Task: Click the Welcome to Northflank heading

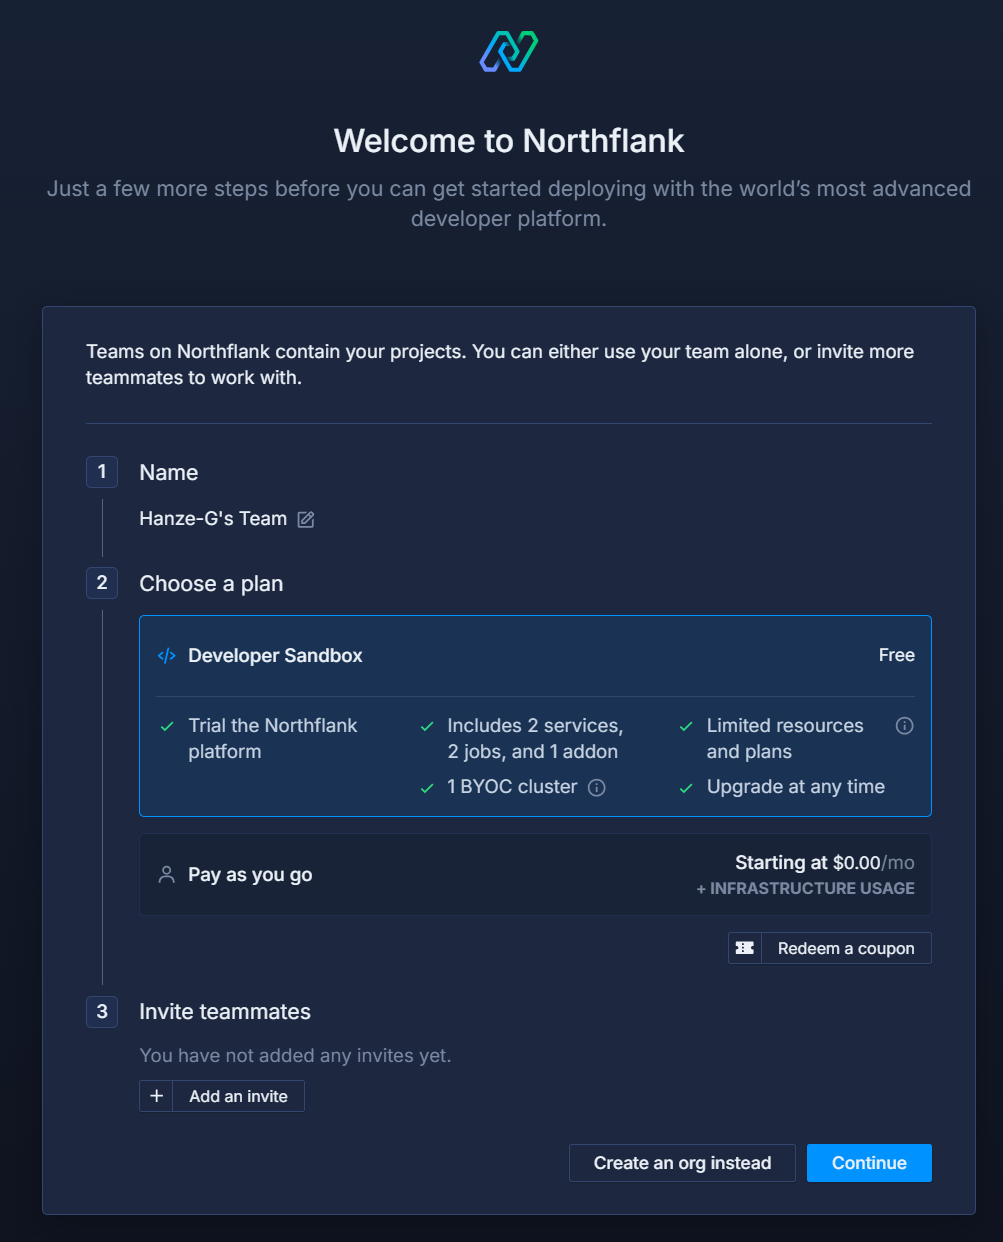Action: click(509, 141)
